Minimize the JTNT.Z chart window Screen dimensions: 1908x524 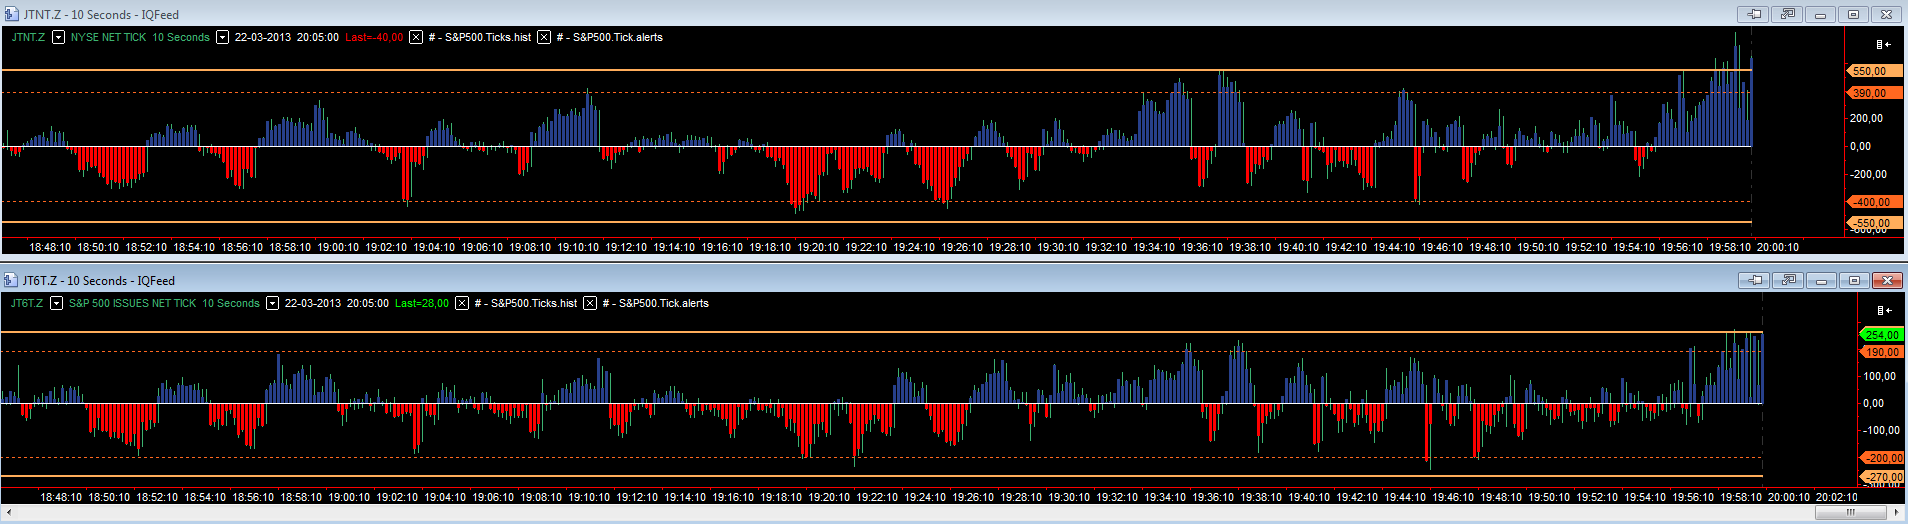tap(1820, 14)
